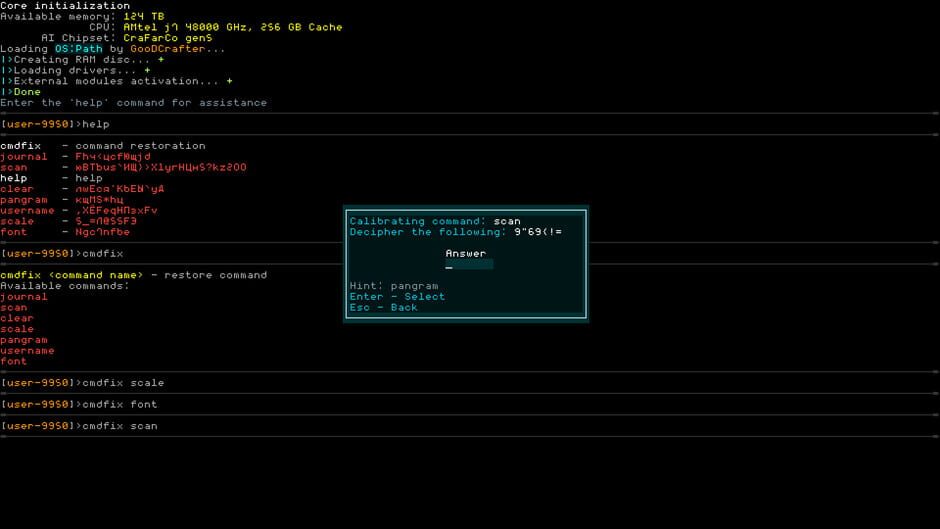Viewport: 940px width, 529px height.
Task: Select the 'Enter - Select' option in dialog
Action: point(397,297)
